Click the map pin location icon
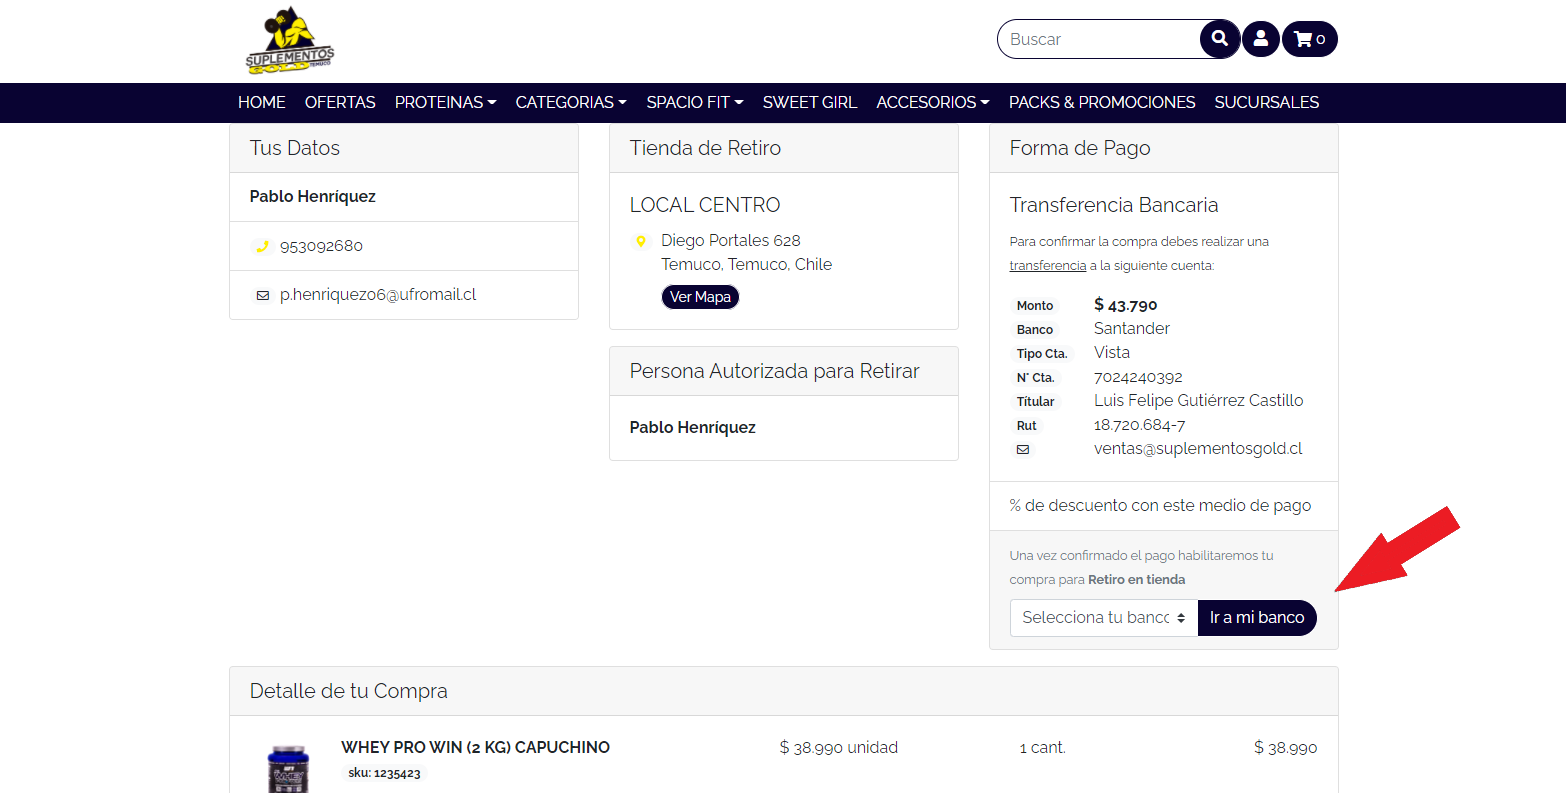This screenshot has width=1566, height=793. [641, 241]
